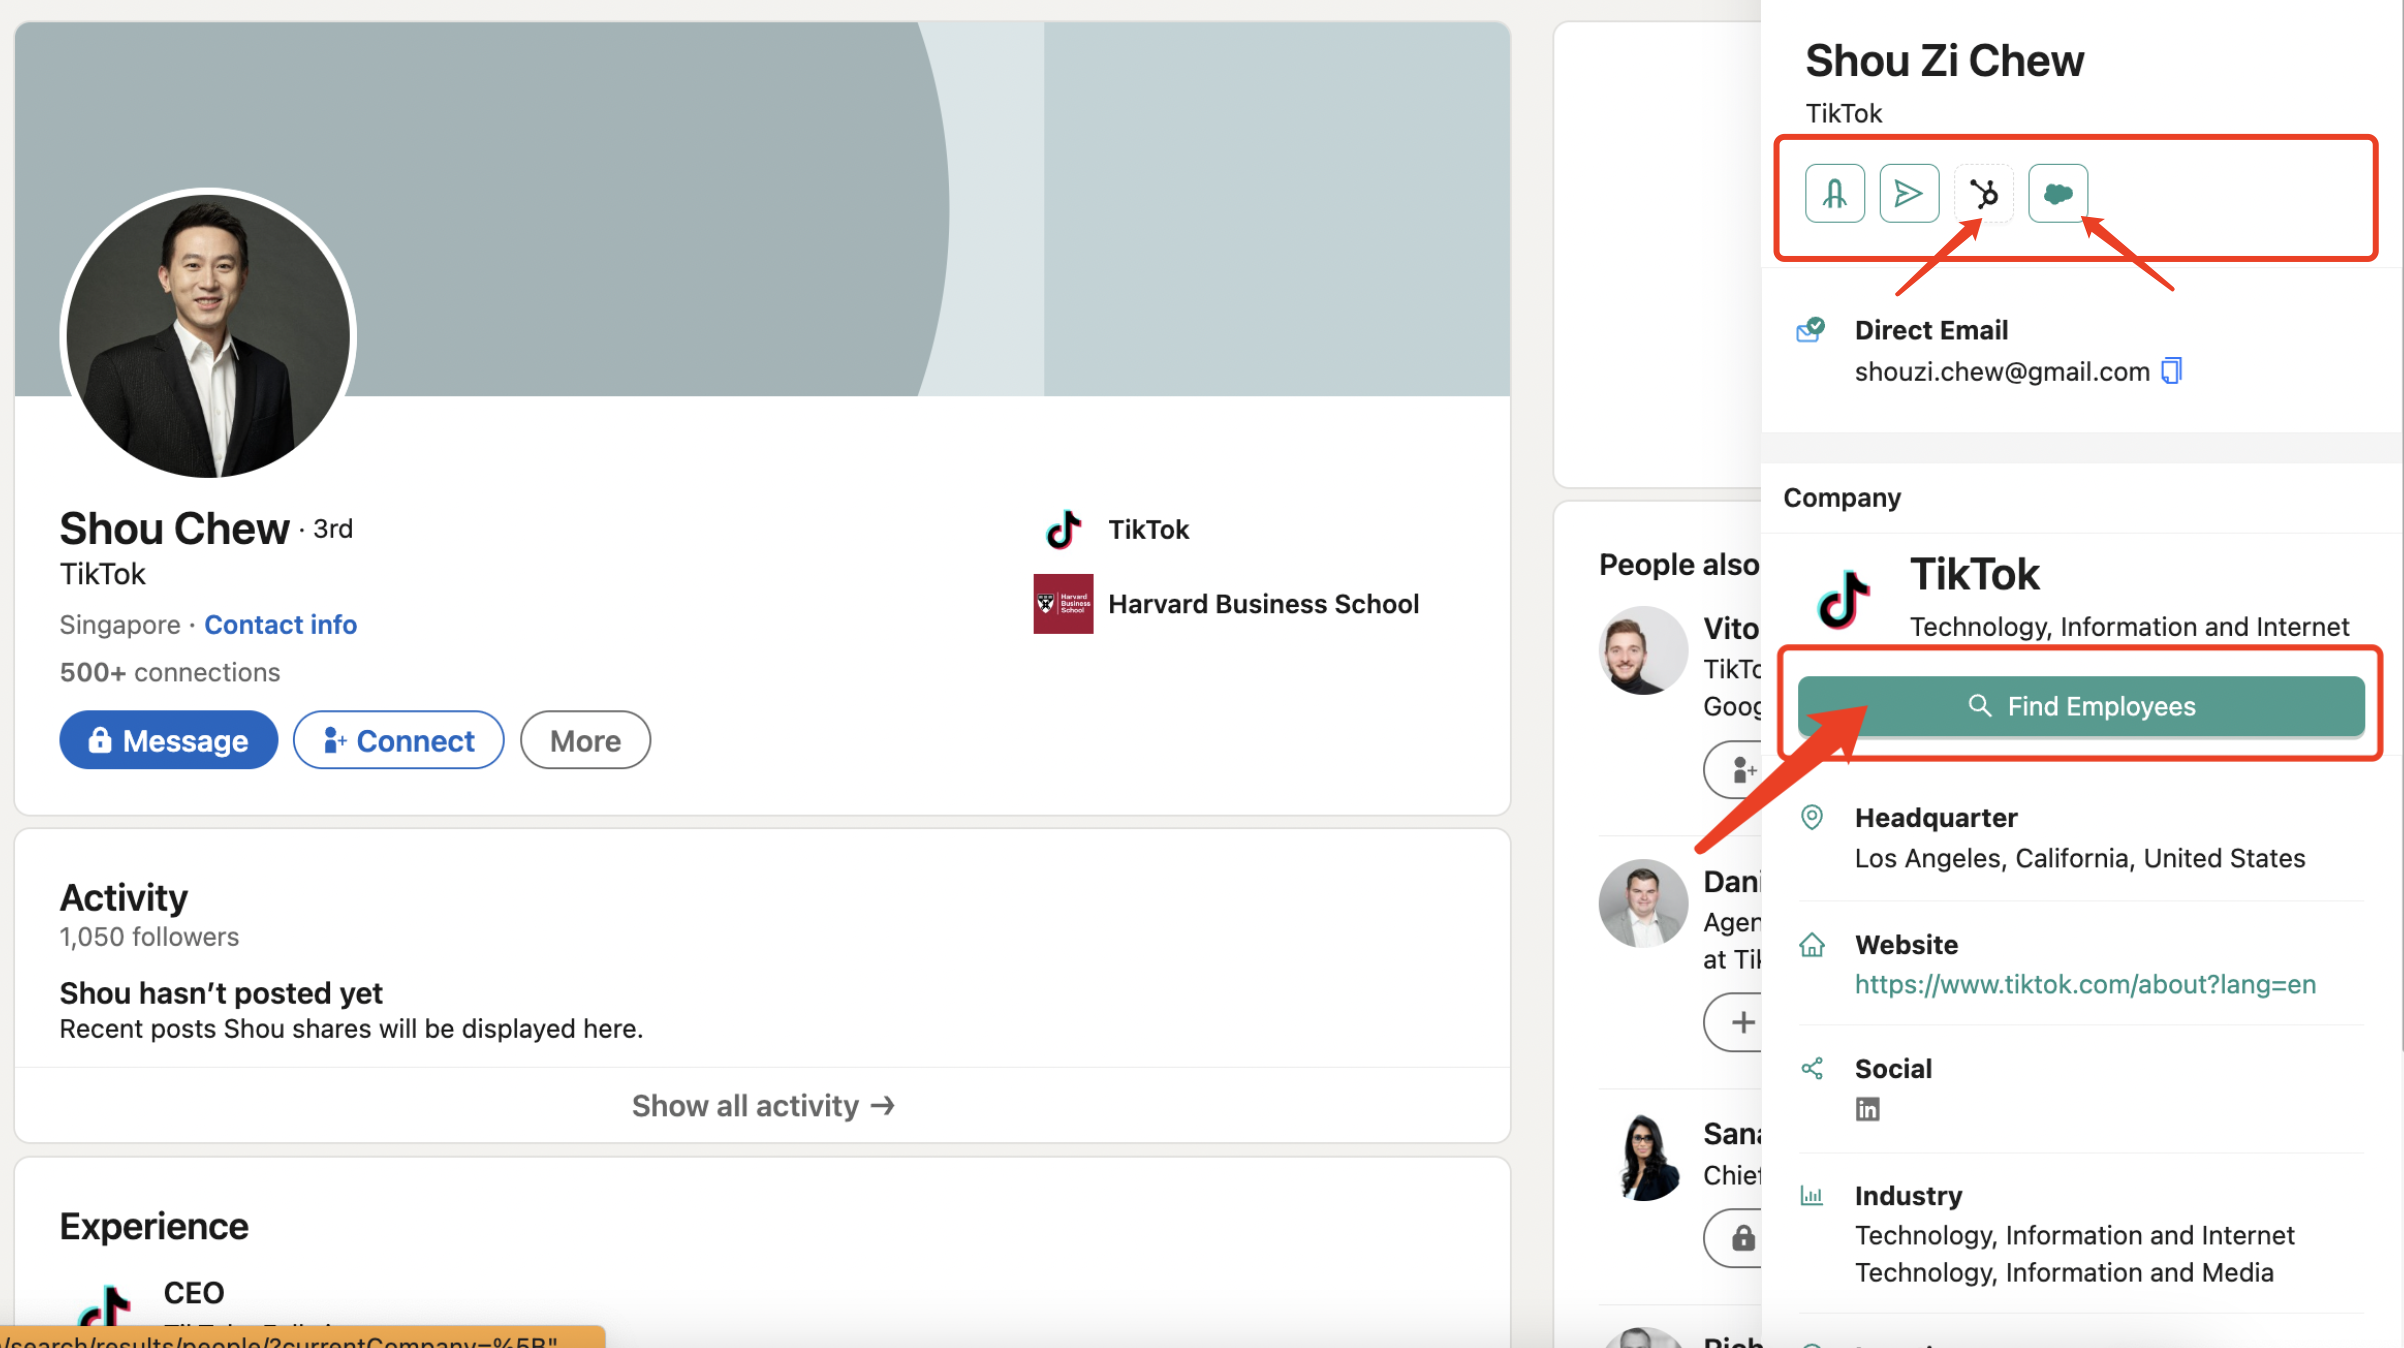Image resolution: width=2404 pixels, height=1348 pixels.
Task: Click the first rocket-shaped integration icon
Action: tap(1834, 193)
